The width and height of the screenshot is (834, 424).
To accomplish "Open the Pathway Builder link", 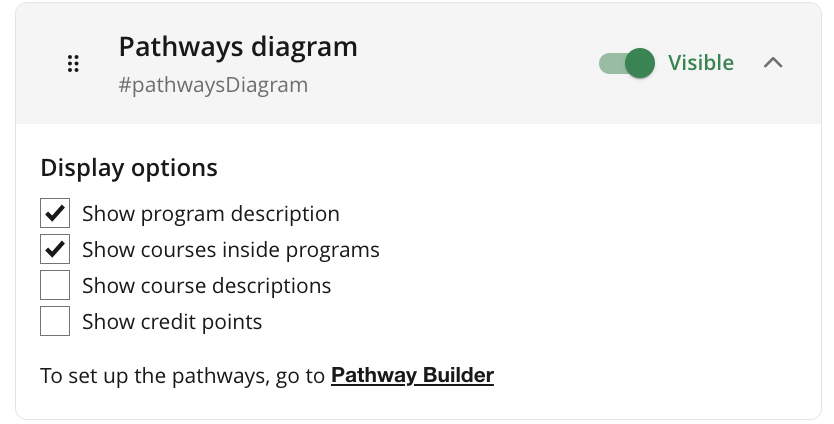I will pyautogui.click(x=412, y=376).
